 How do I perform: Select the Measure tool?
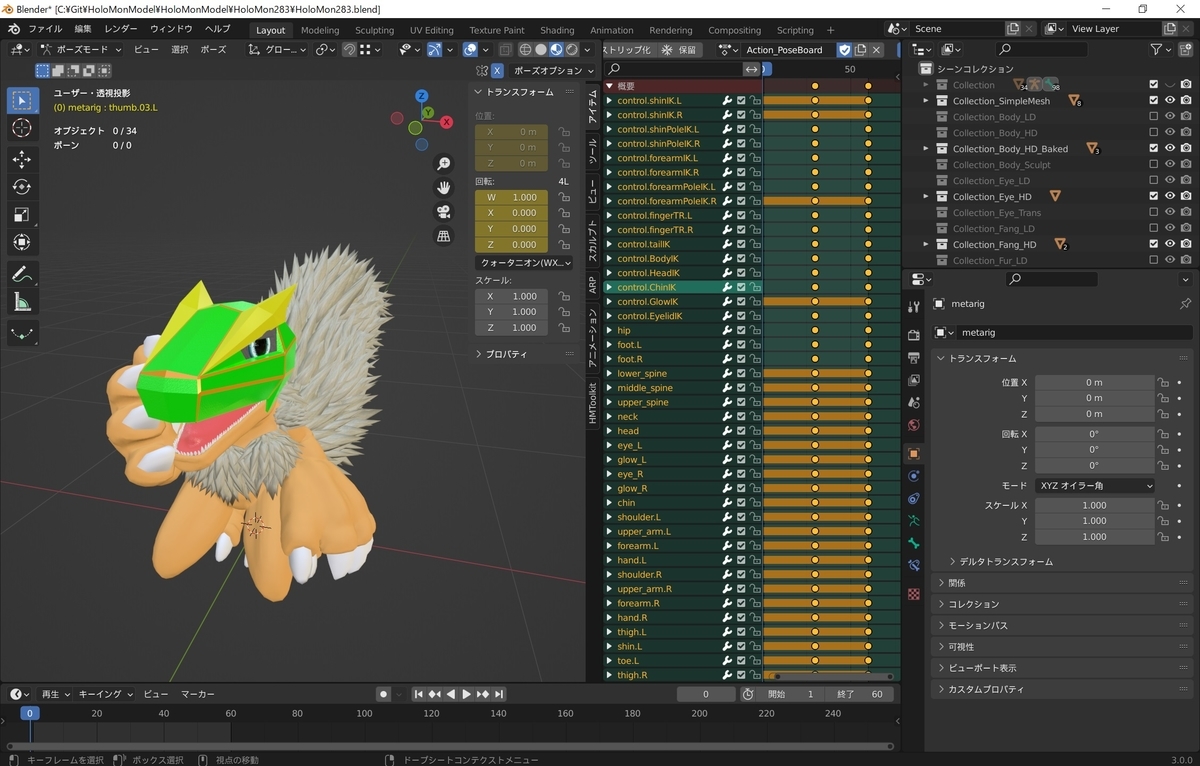click(23, 302)
